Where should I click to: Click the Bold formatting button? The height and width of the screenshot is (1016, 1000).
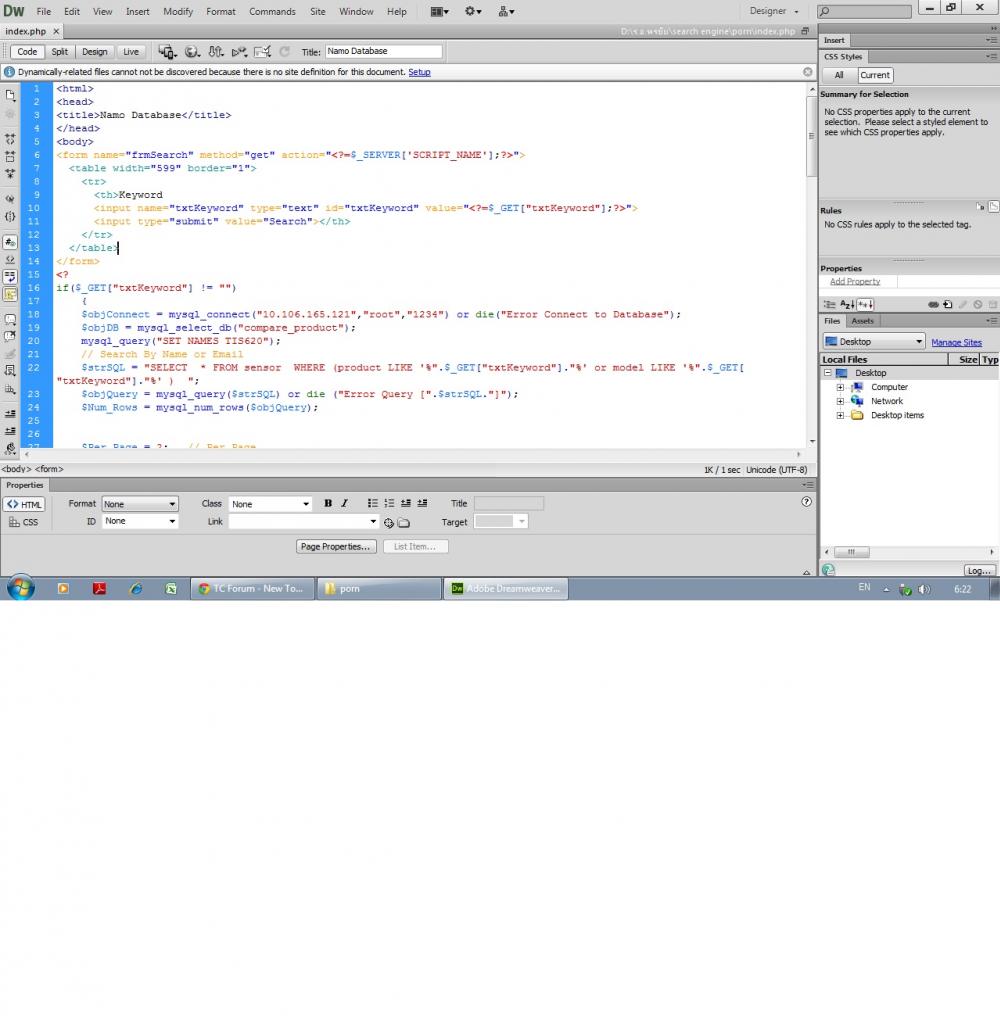[328, 503]
